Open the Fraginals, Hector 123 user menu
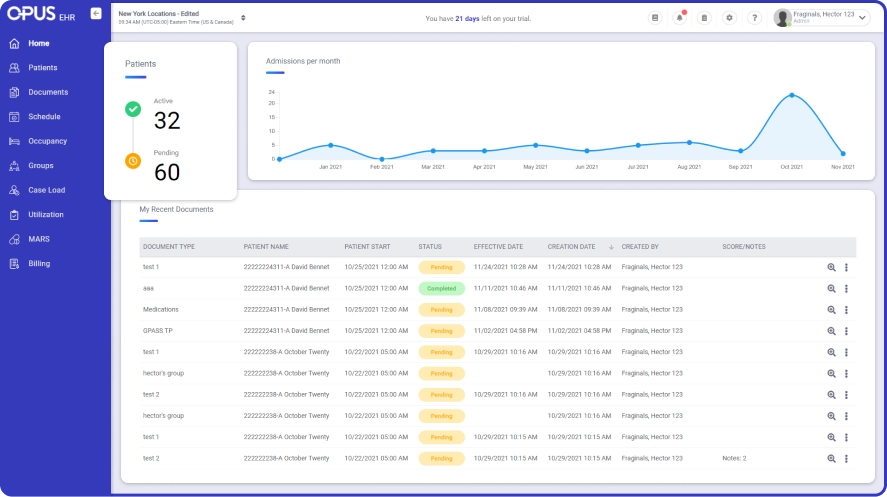 click(822, 18)
